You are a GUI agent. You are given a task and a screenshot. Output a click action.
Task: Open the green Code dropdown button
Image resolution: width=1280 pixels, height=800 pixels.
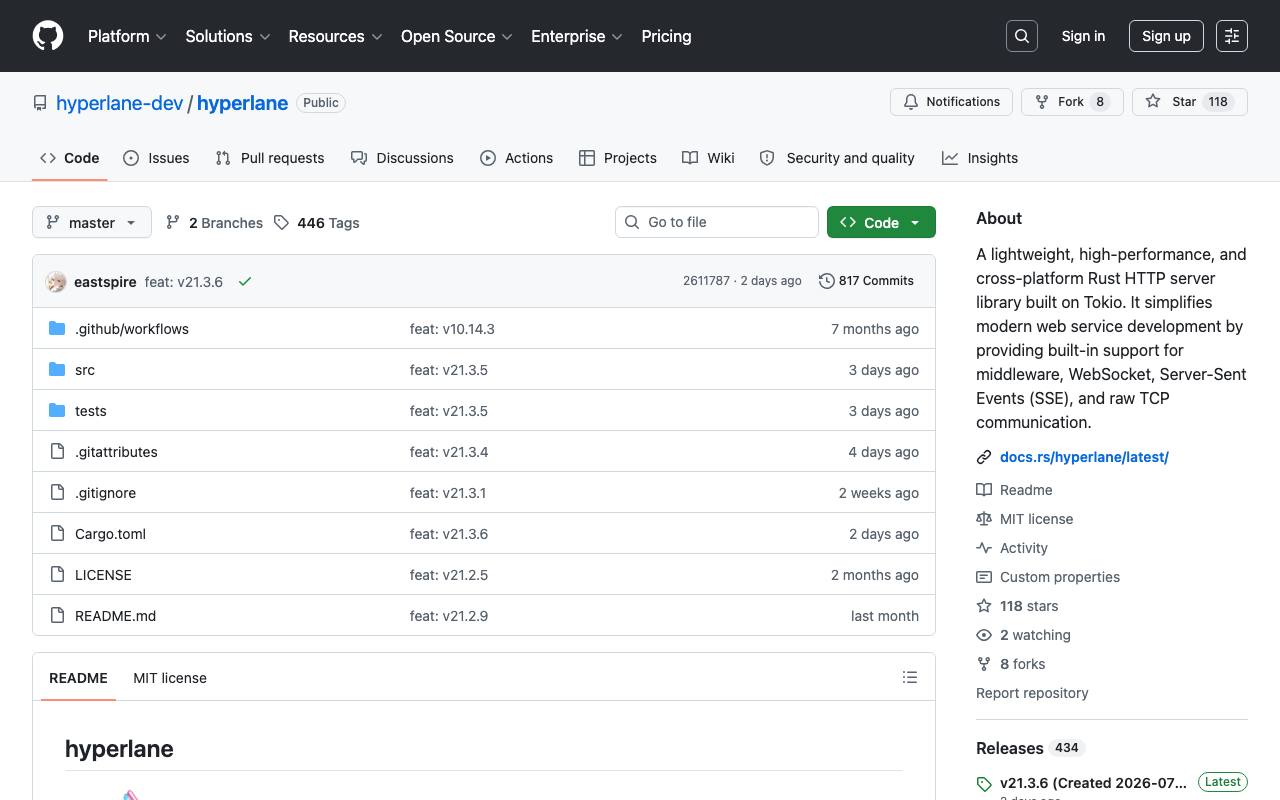coord(881,222)
